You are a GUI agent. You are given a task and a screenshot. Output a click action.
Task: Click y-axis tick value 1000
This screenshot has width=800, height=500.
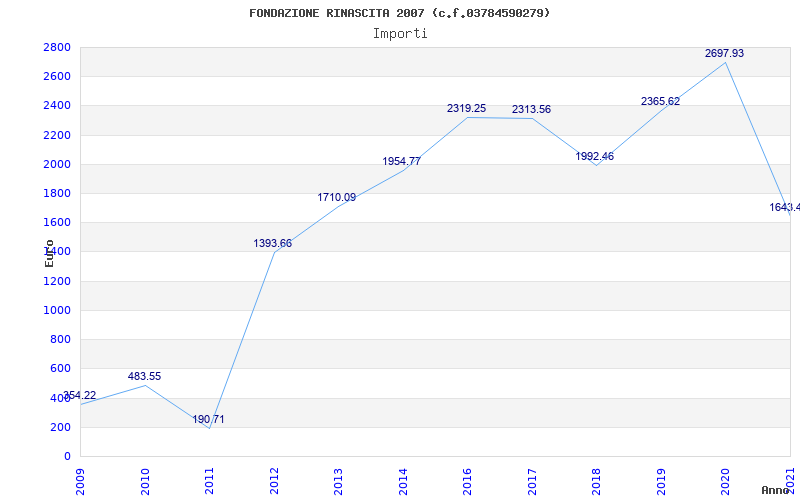tap(57, 310)
